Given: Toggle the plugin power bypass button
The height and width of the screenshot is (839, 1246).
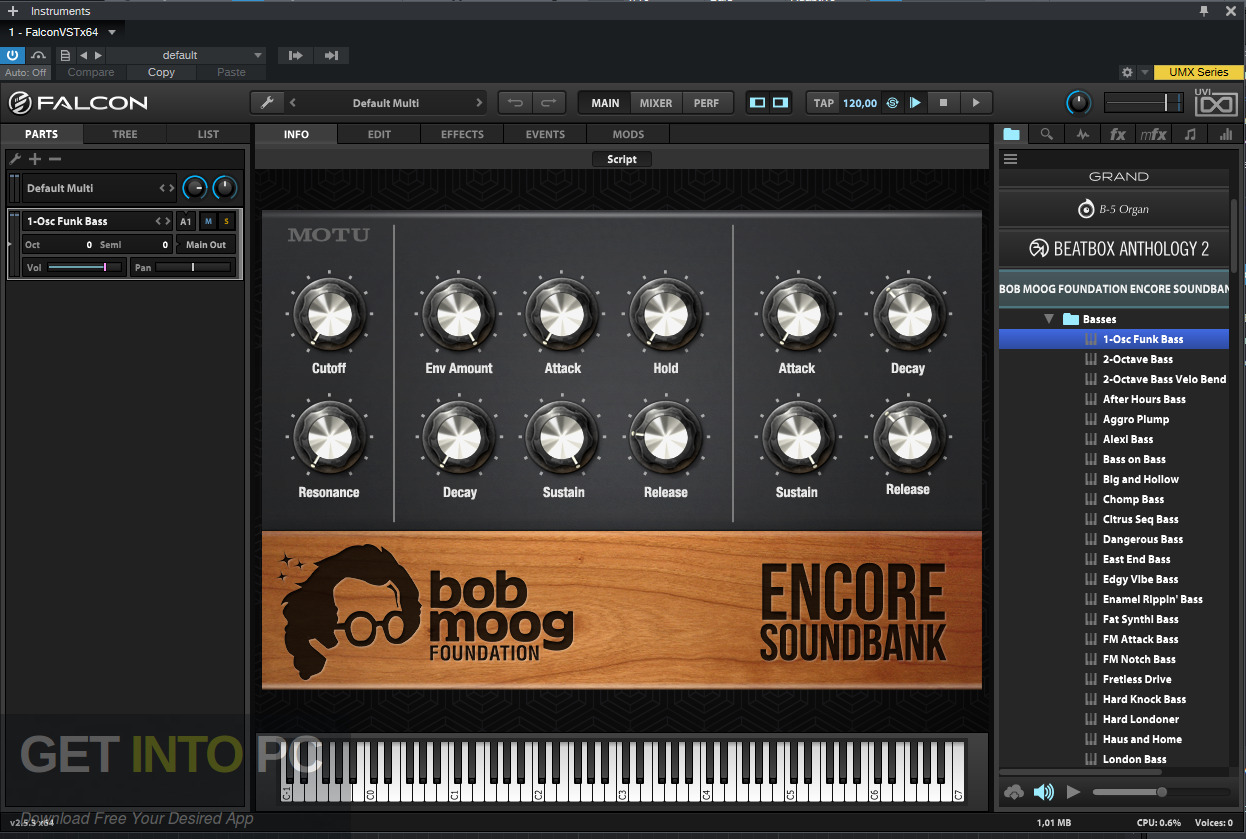Looking at the screenshot, I should [13, 55].
